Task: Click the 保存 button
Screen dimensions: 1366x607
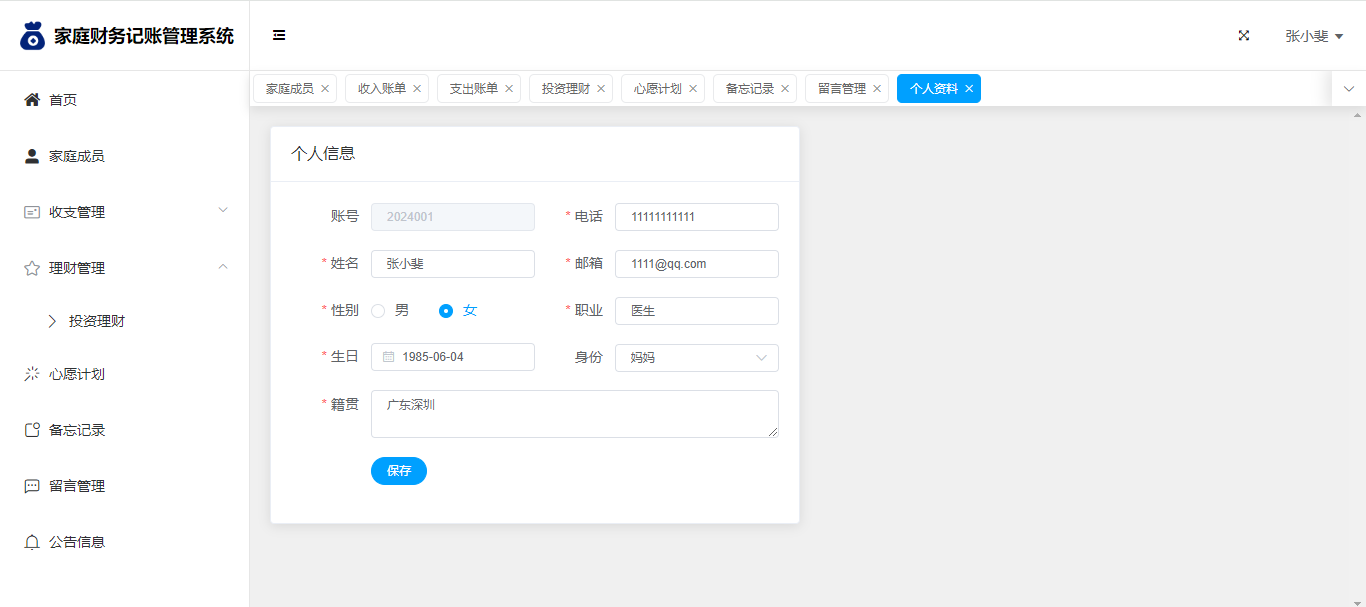Action: click(x=398, y=471)
